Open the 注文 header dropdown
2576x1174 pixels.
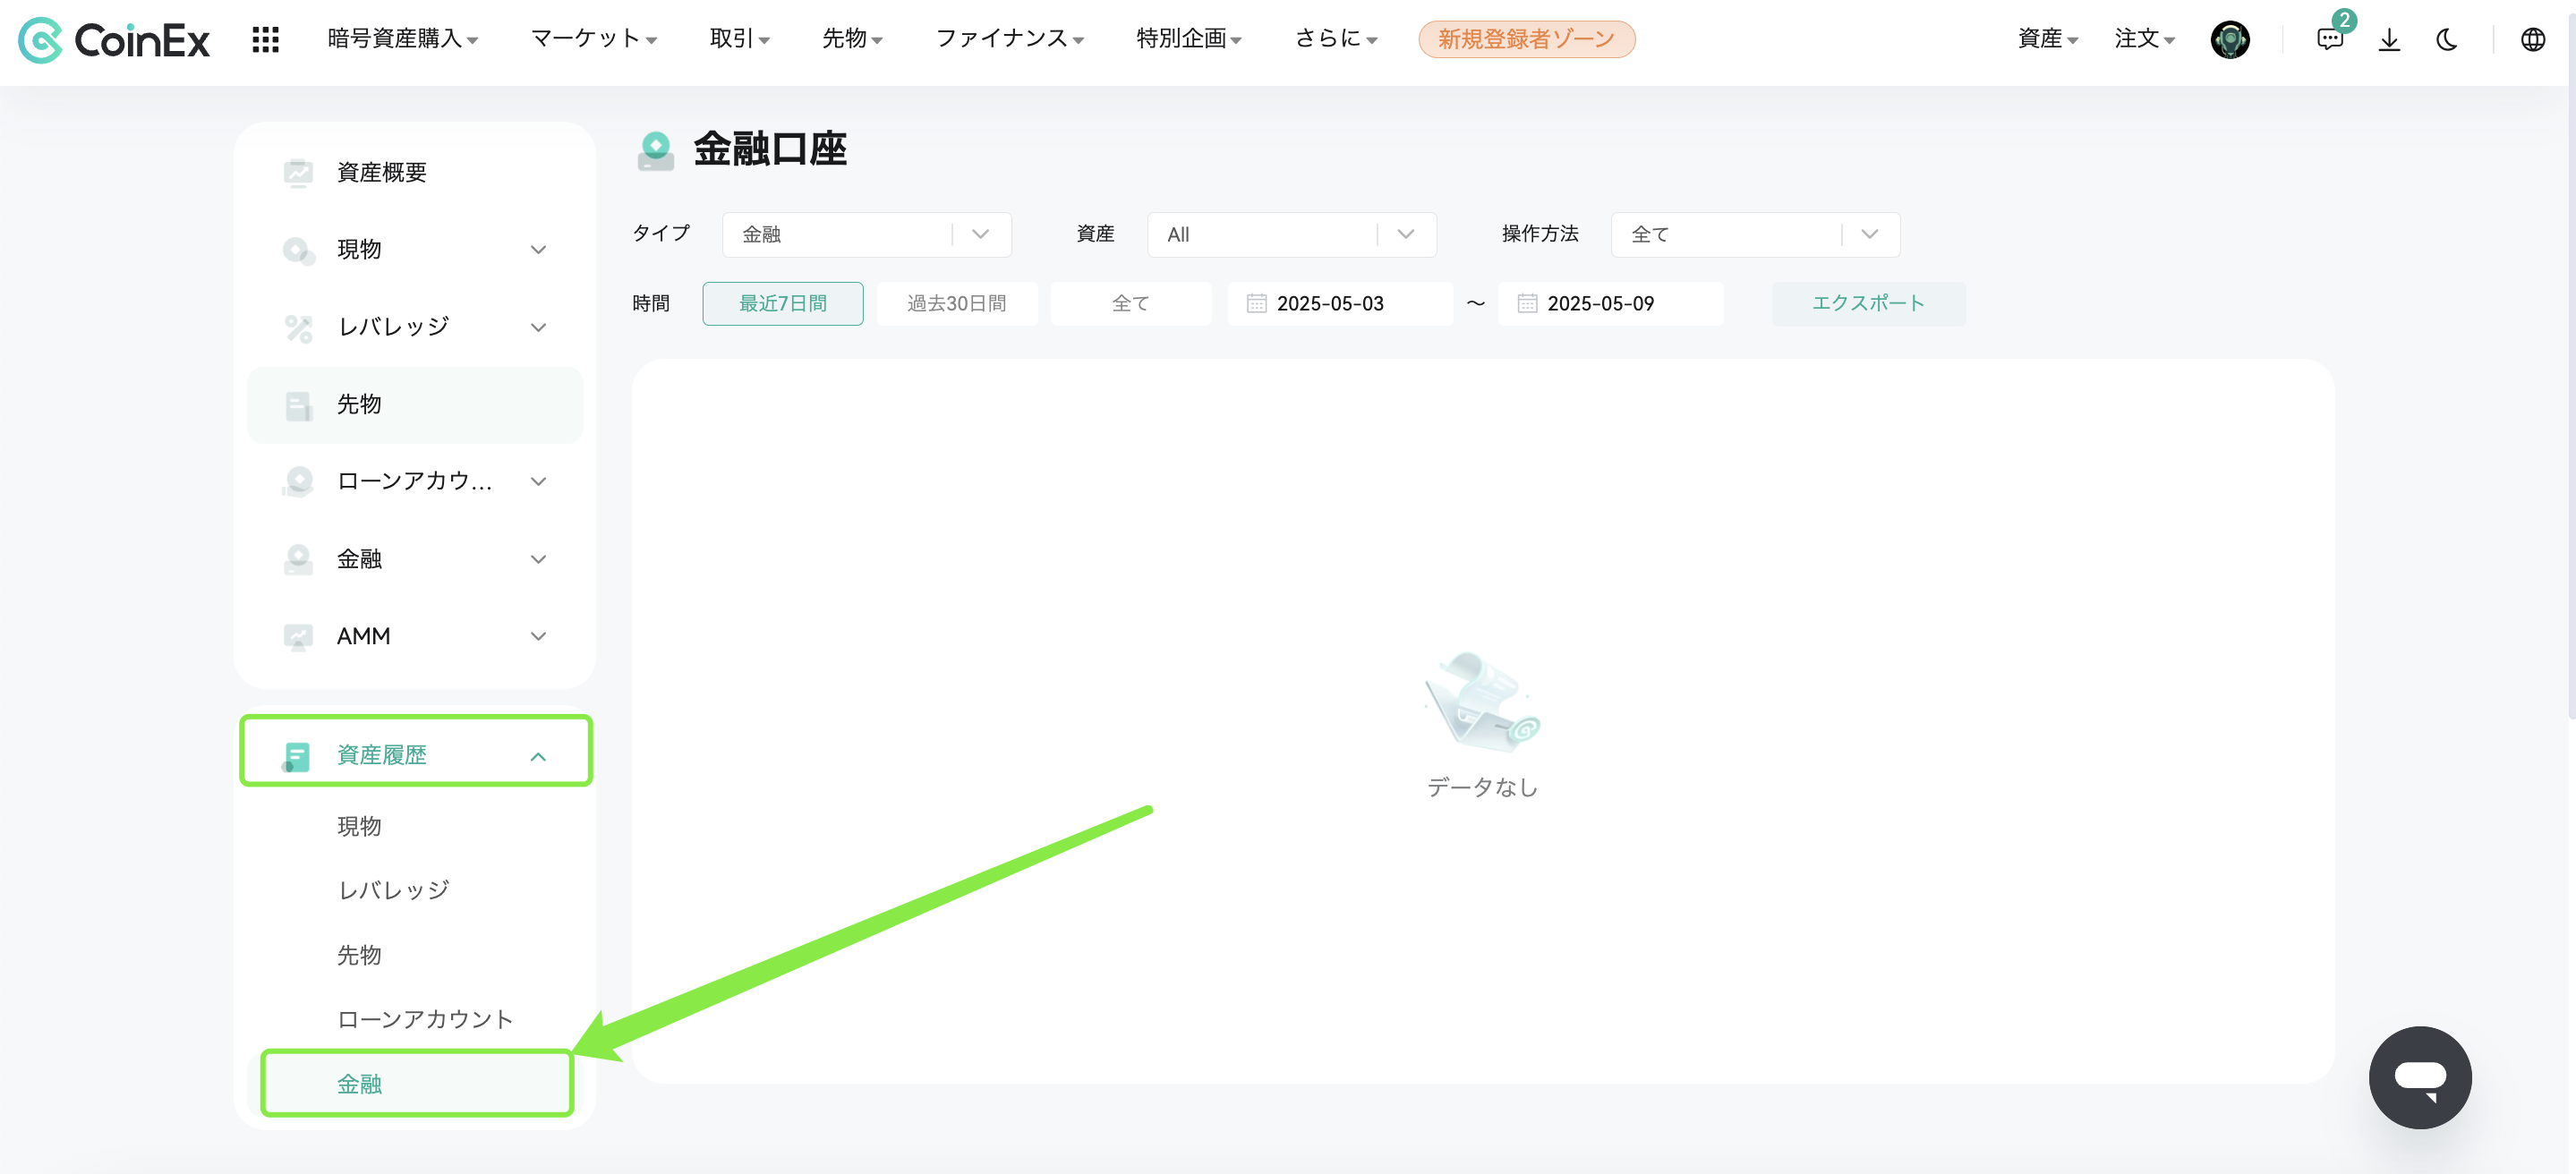tap(2144, 39)
